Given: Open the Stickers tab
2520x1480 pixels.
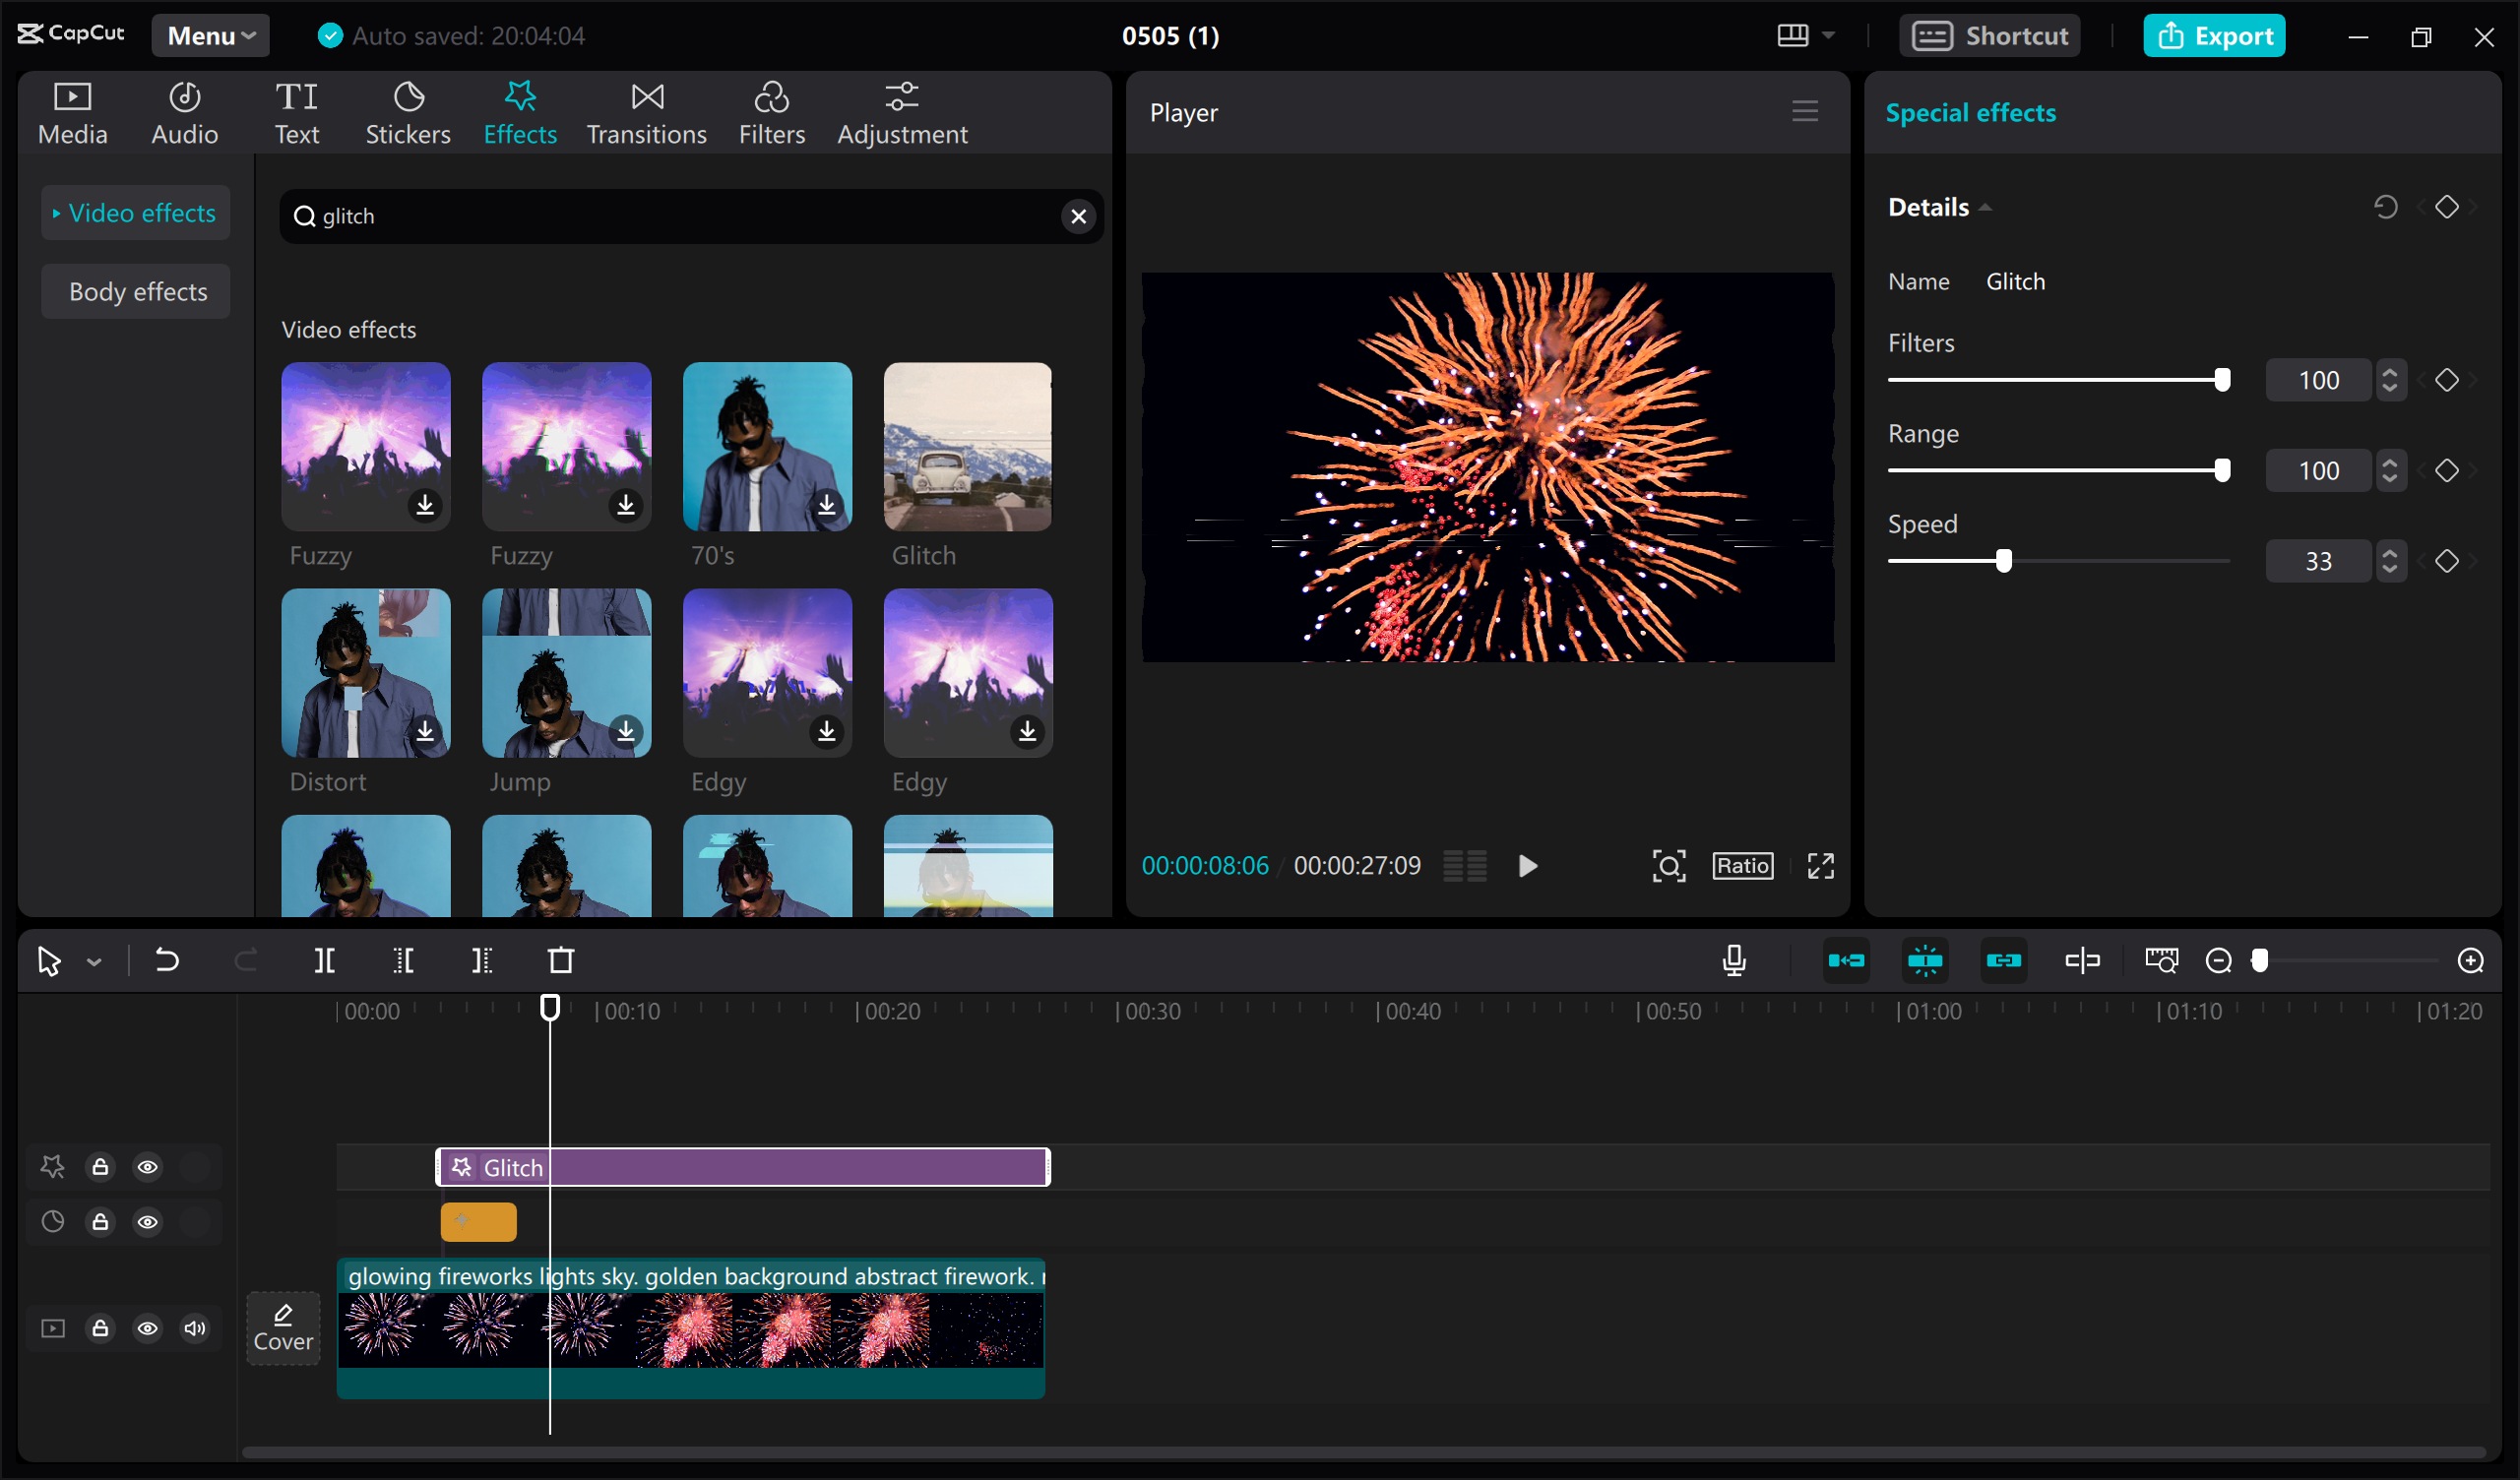Looking at the screenshot, I should [407, 113].
